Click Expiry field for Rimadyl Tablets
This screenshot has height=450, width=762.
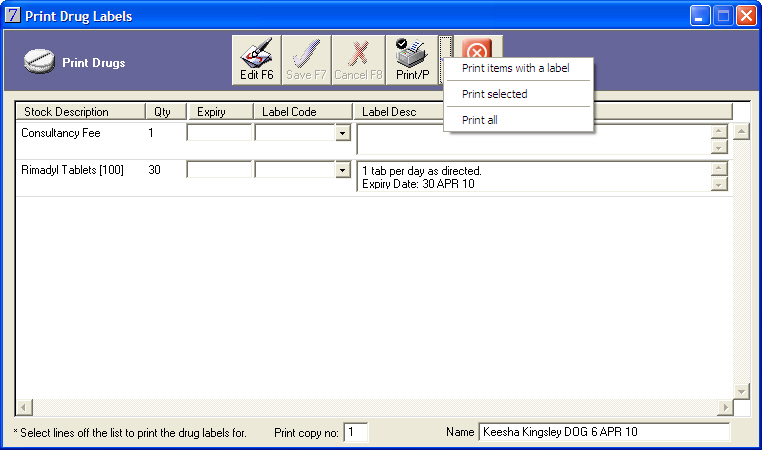219,170
